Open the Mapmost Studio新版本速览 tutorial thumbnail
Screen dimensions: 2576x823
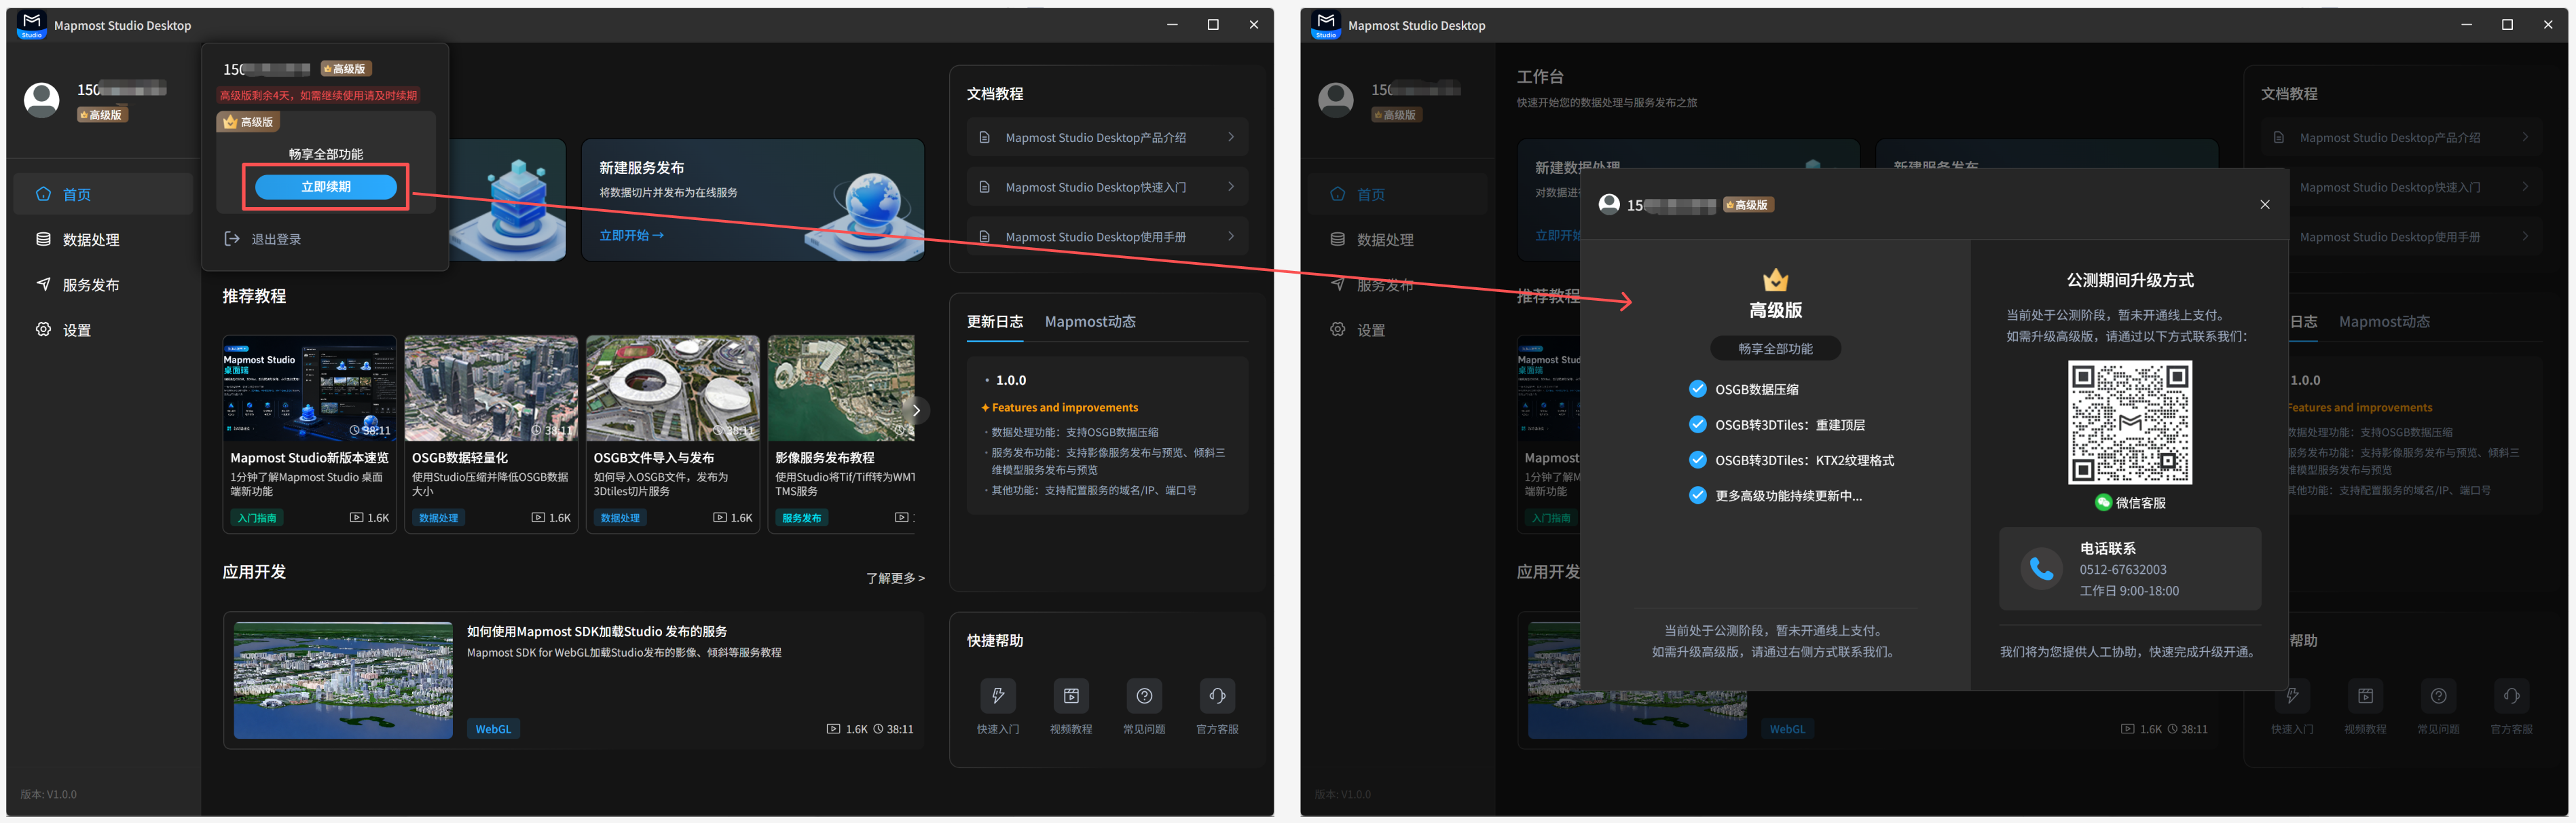pyautogui.click(x=309, y=388)
